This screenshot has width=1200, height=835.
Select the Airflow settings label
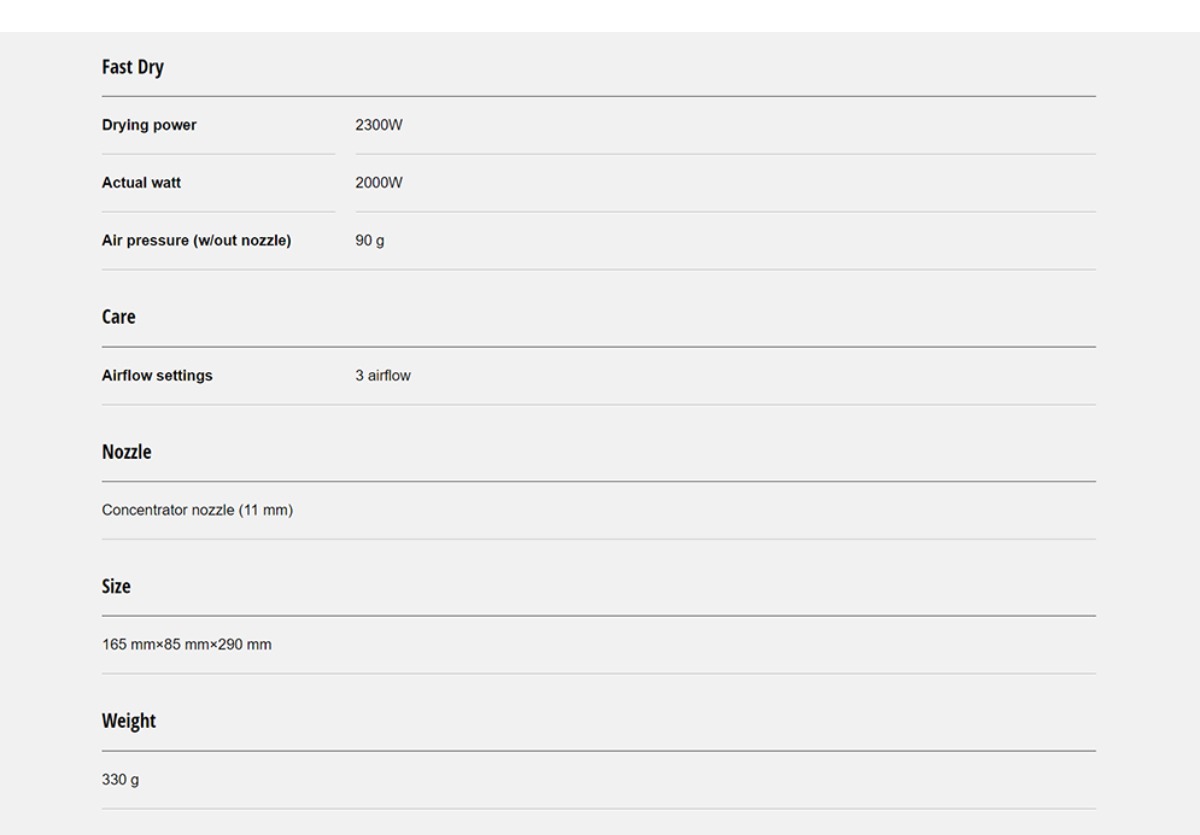click(157, 376)
